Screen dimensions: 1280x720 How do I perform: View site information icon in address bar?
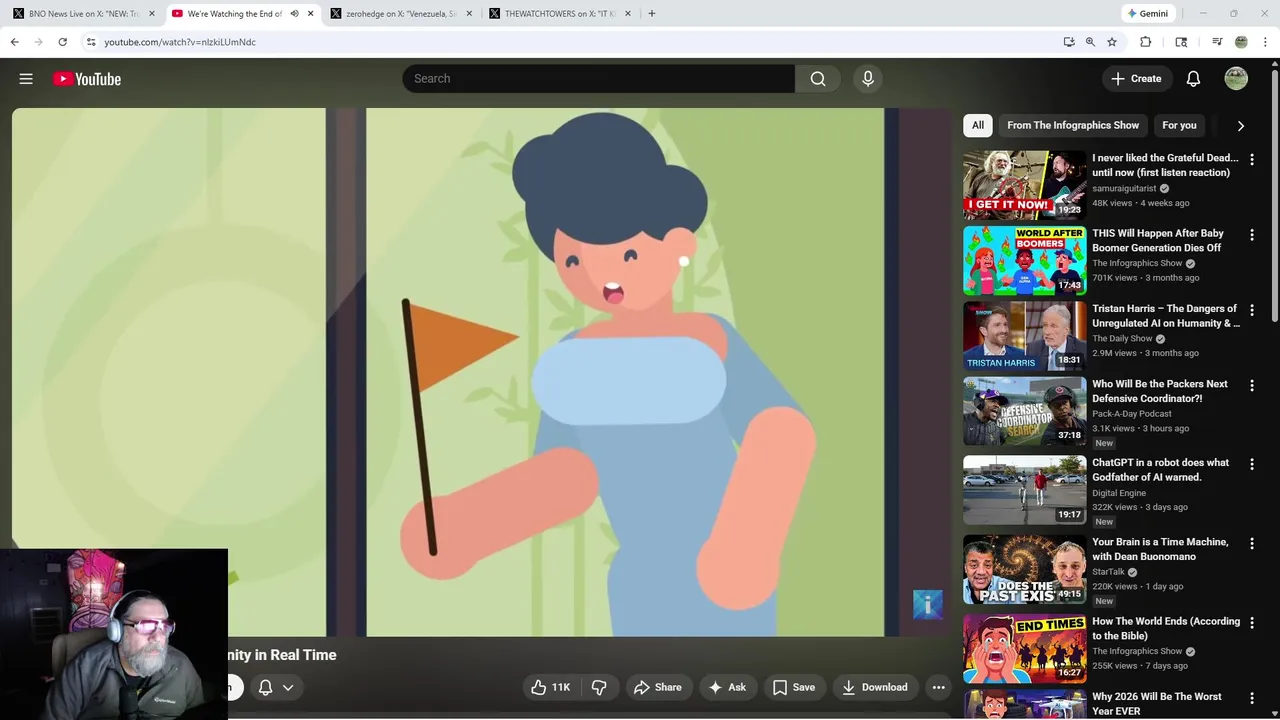coord(91,42)
